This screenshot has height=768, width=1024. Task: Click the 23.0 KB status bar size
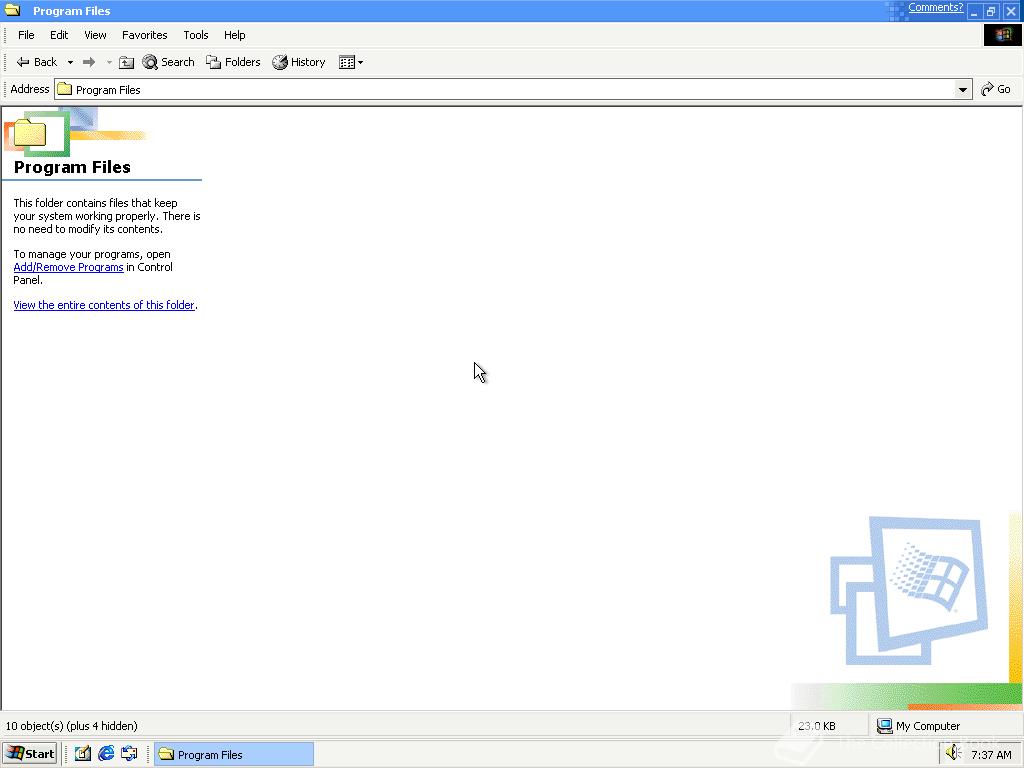tap(816, 726)
